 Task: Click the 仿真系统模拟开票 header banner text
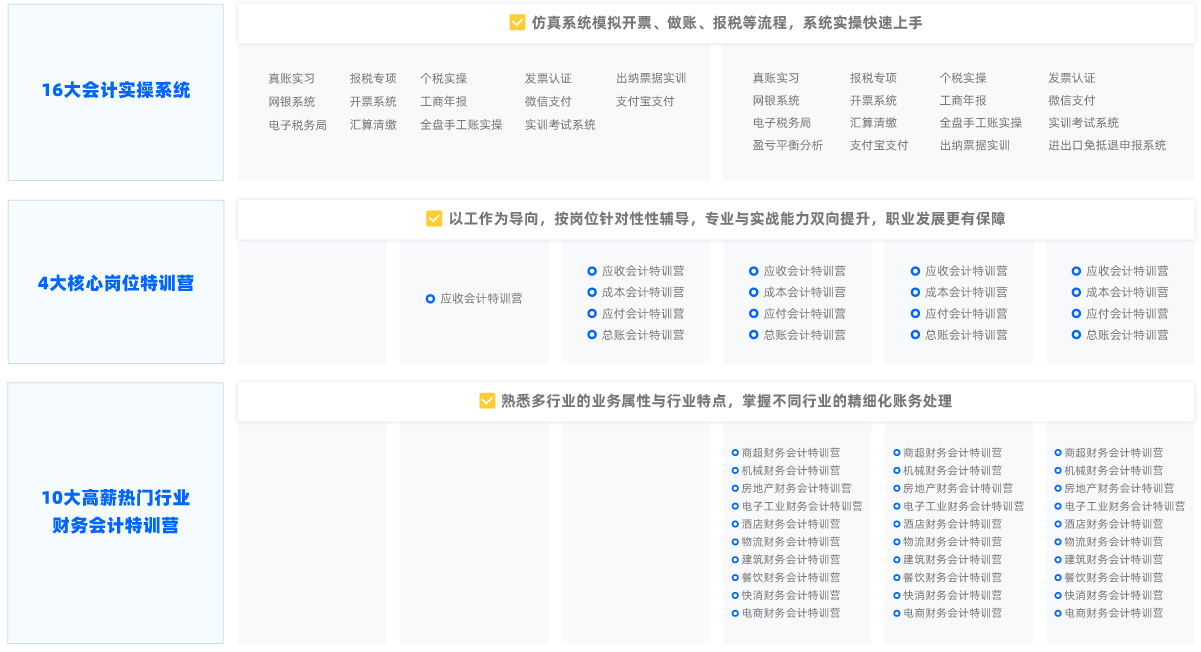tap(727, 23)
